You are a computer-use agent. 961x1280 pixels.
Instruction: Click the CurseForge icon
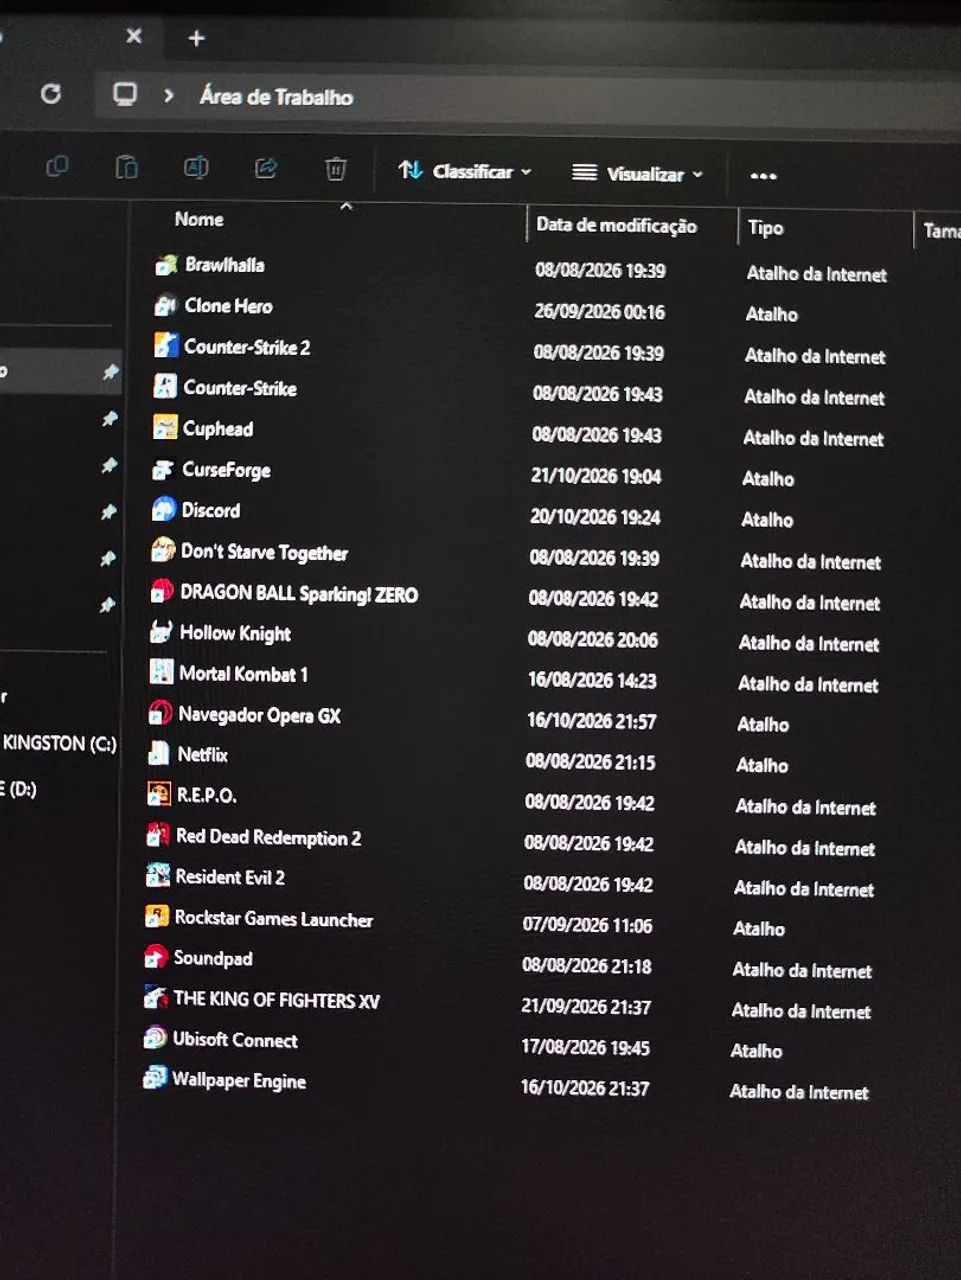(x=163, y=469)
